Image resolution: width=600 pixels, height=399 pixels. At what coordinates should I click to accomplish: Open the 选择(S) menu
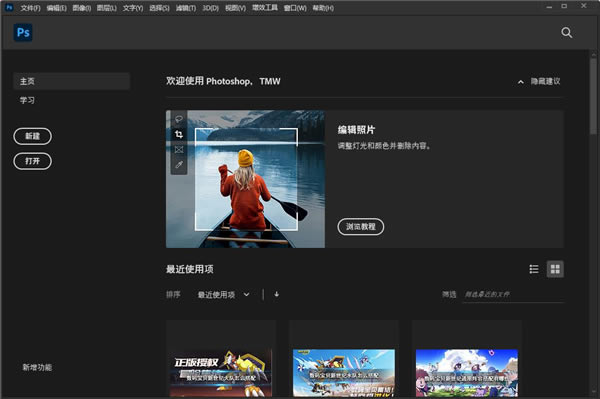(x=159, y=8)
